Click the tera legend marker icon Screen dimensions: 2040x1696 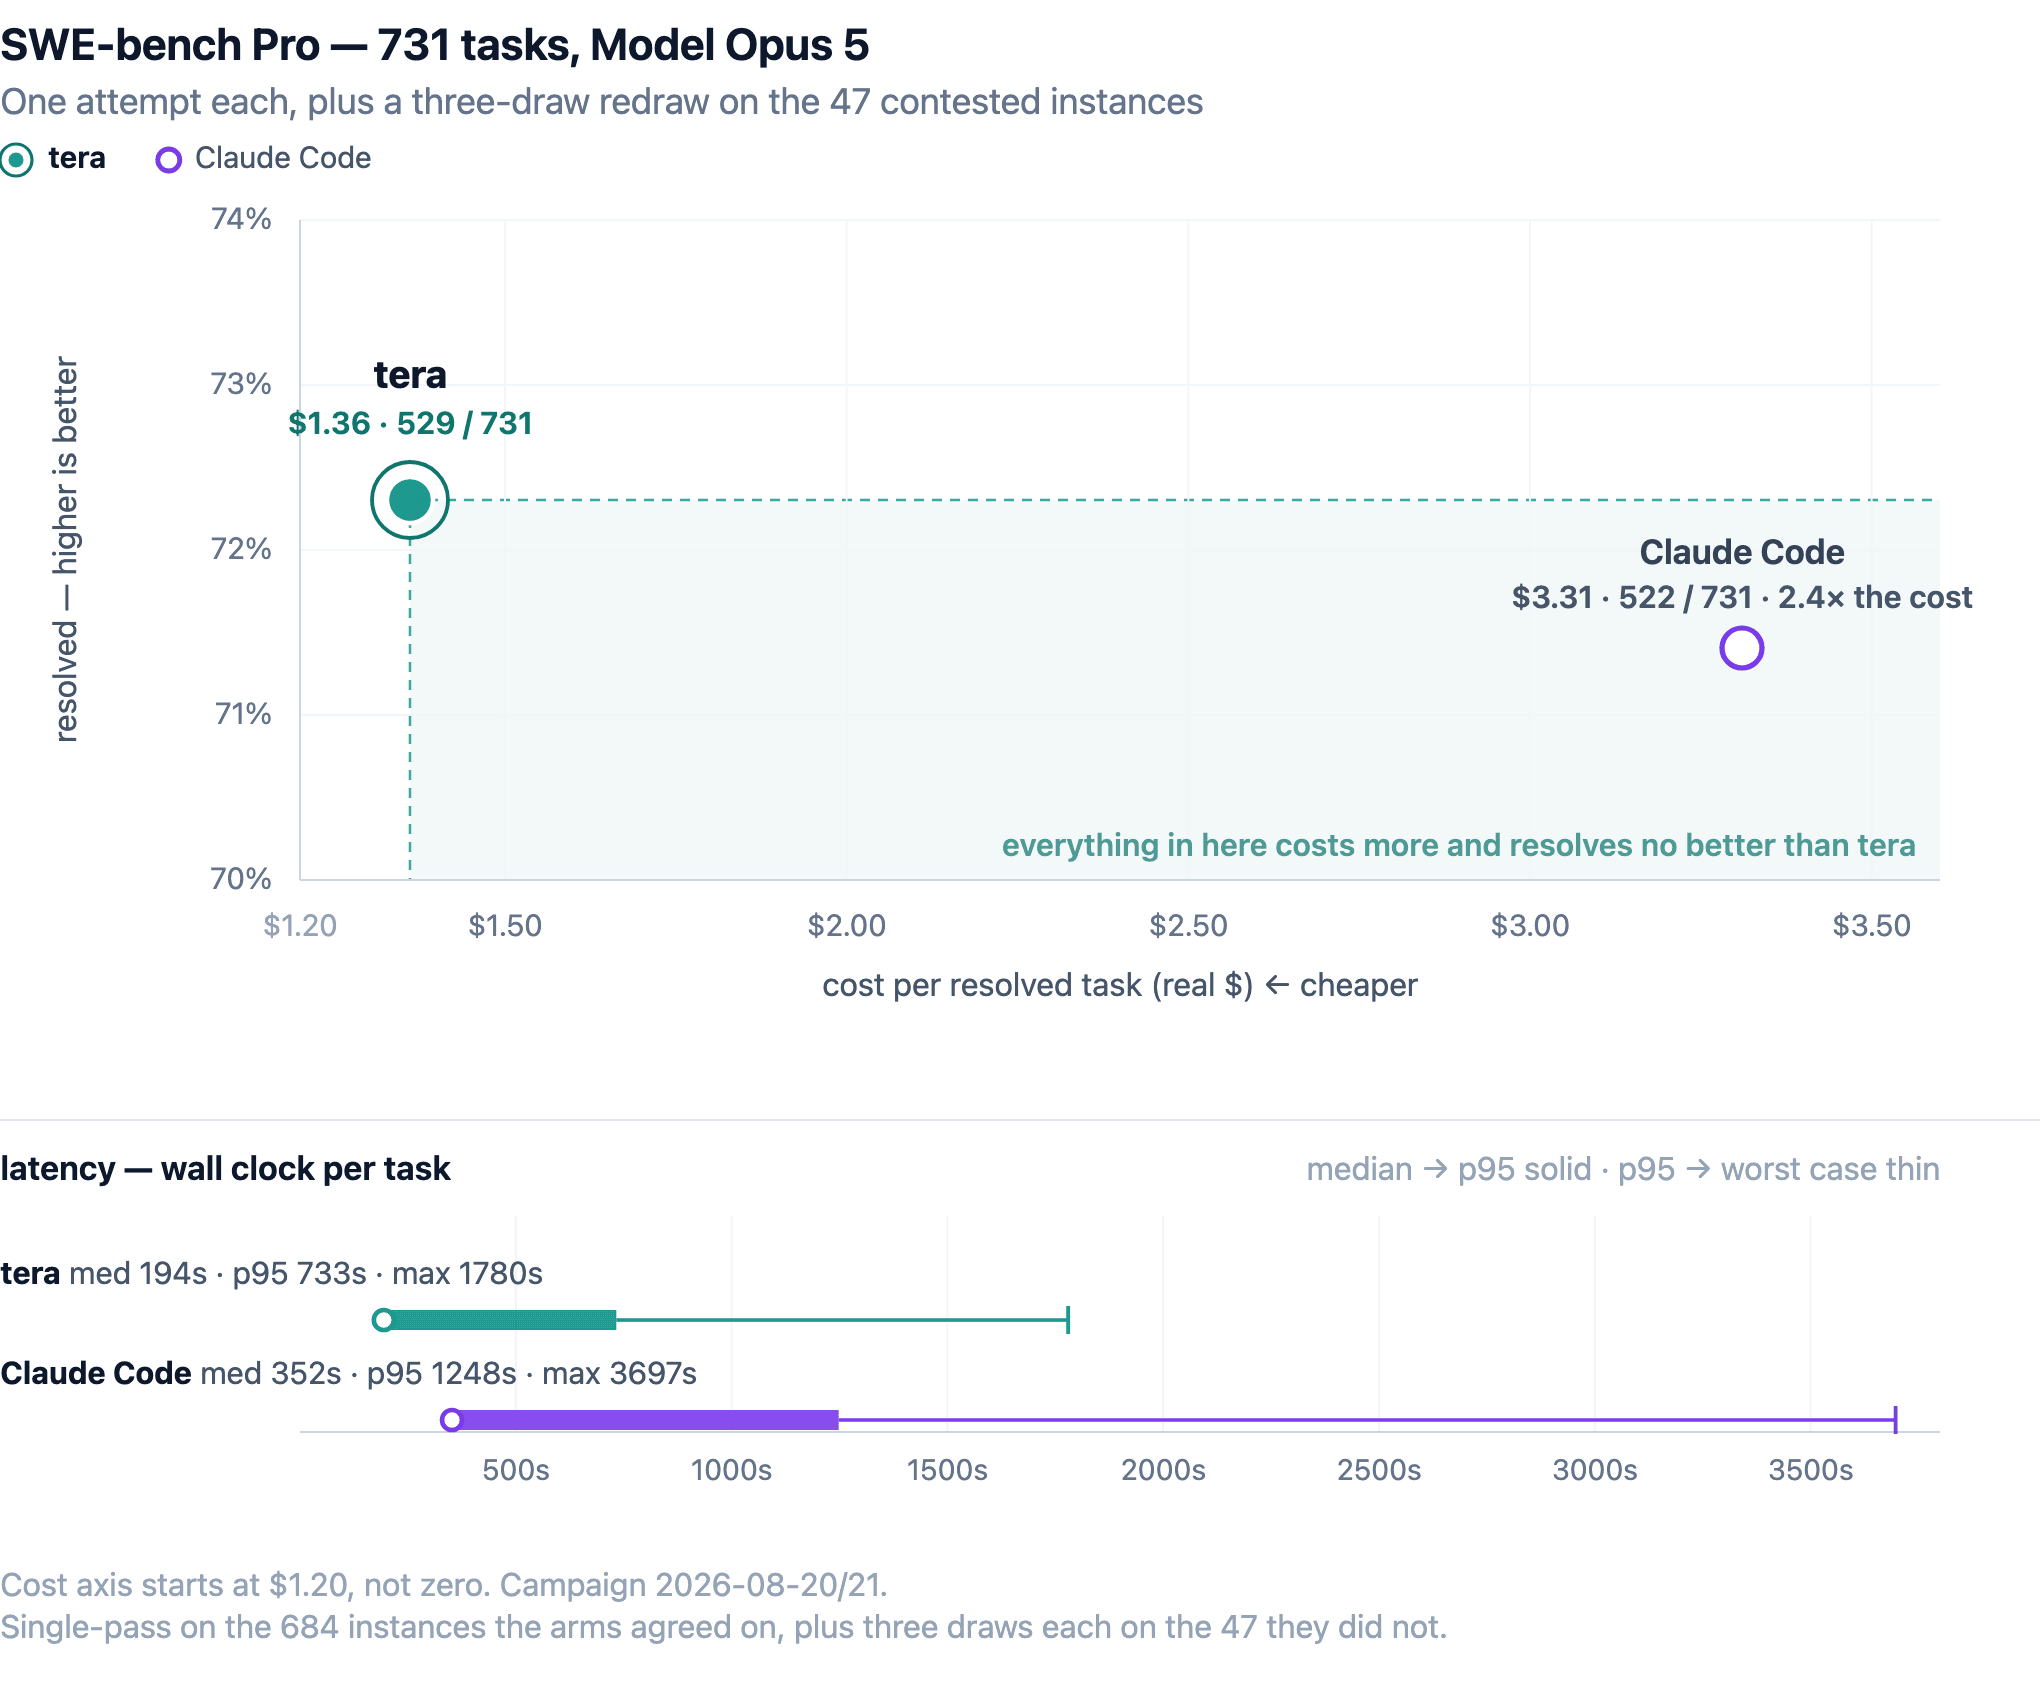click(16, 160)
